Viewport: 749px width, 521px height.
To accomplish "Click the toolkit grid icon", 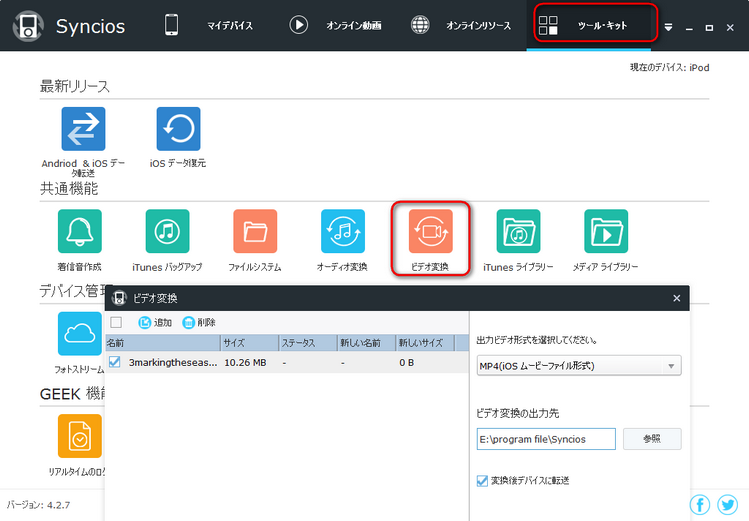I will point(548,25).
